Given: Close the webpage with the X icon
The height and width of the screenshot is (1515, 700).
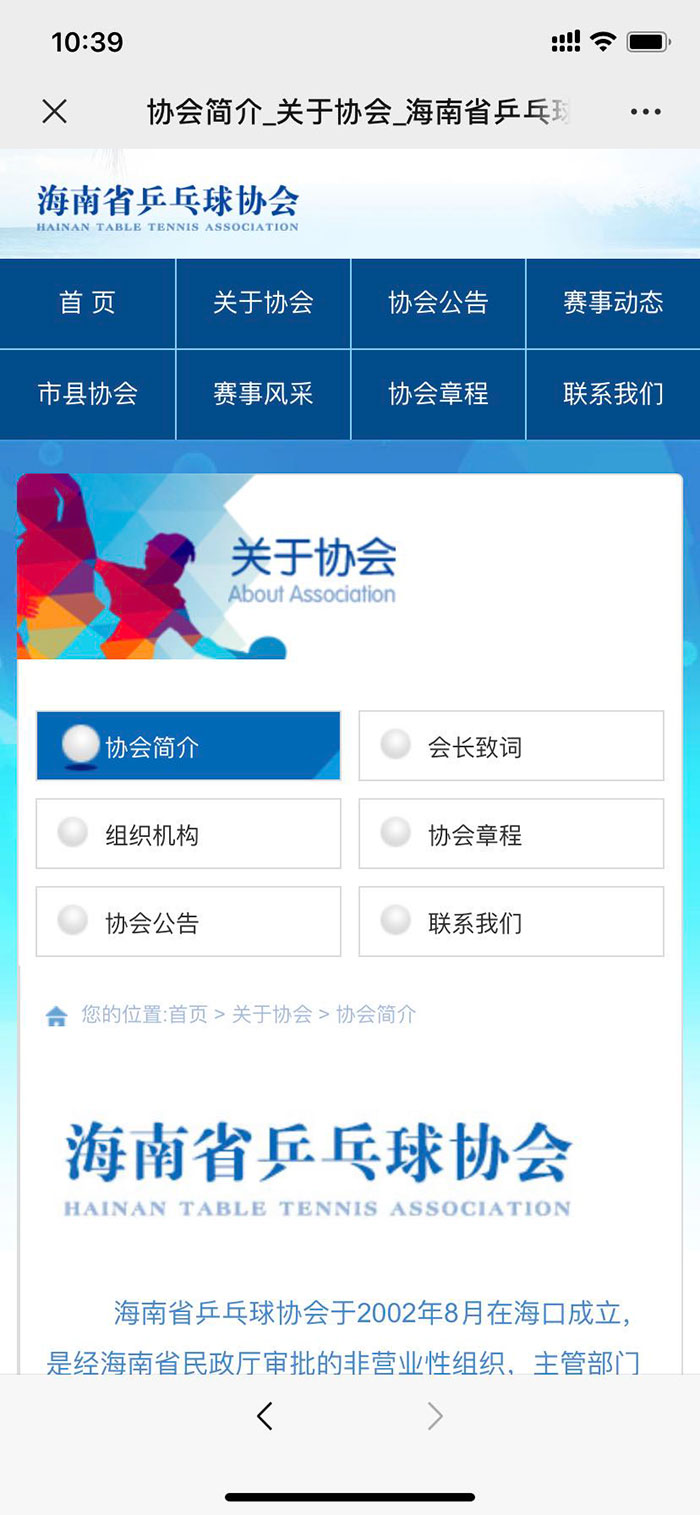Looking at the screenshot, I should [x=55, y=112].
